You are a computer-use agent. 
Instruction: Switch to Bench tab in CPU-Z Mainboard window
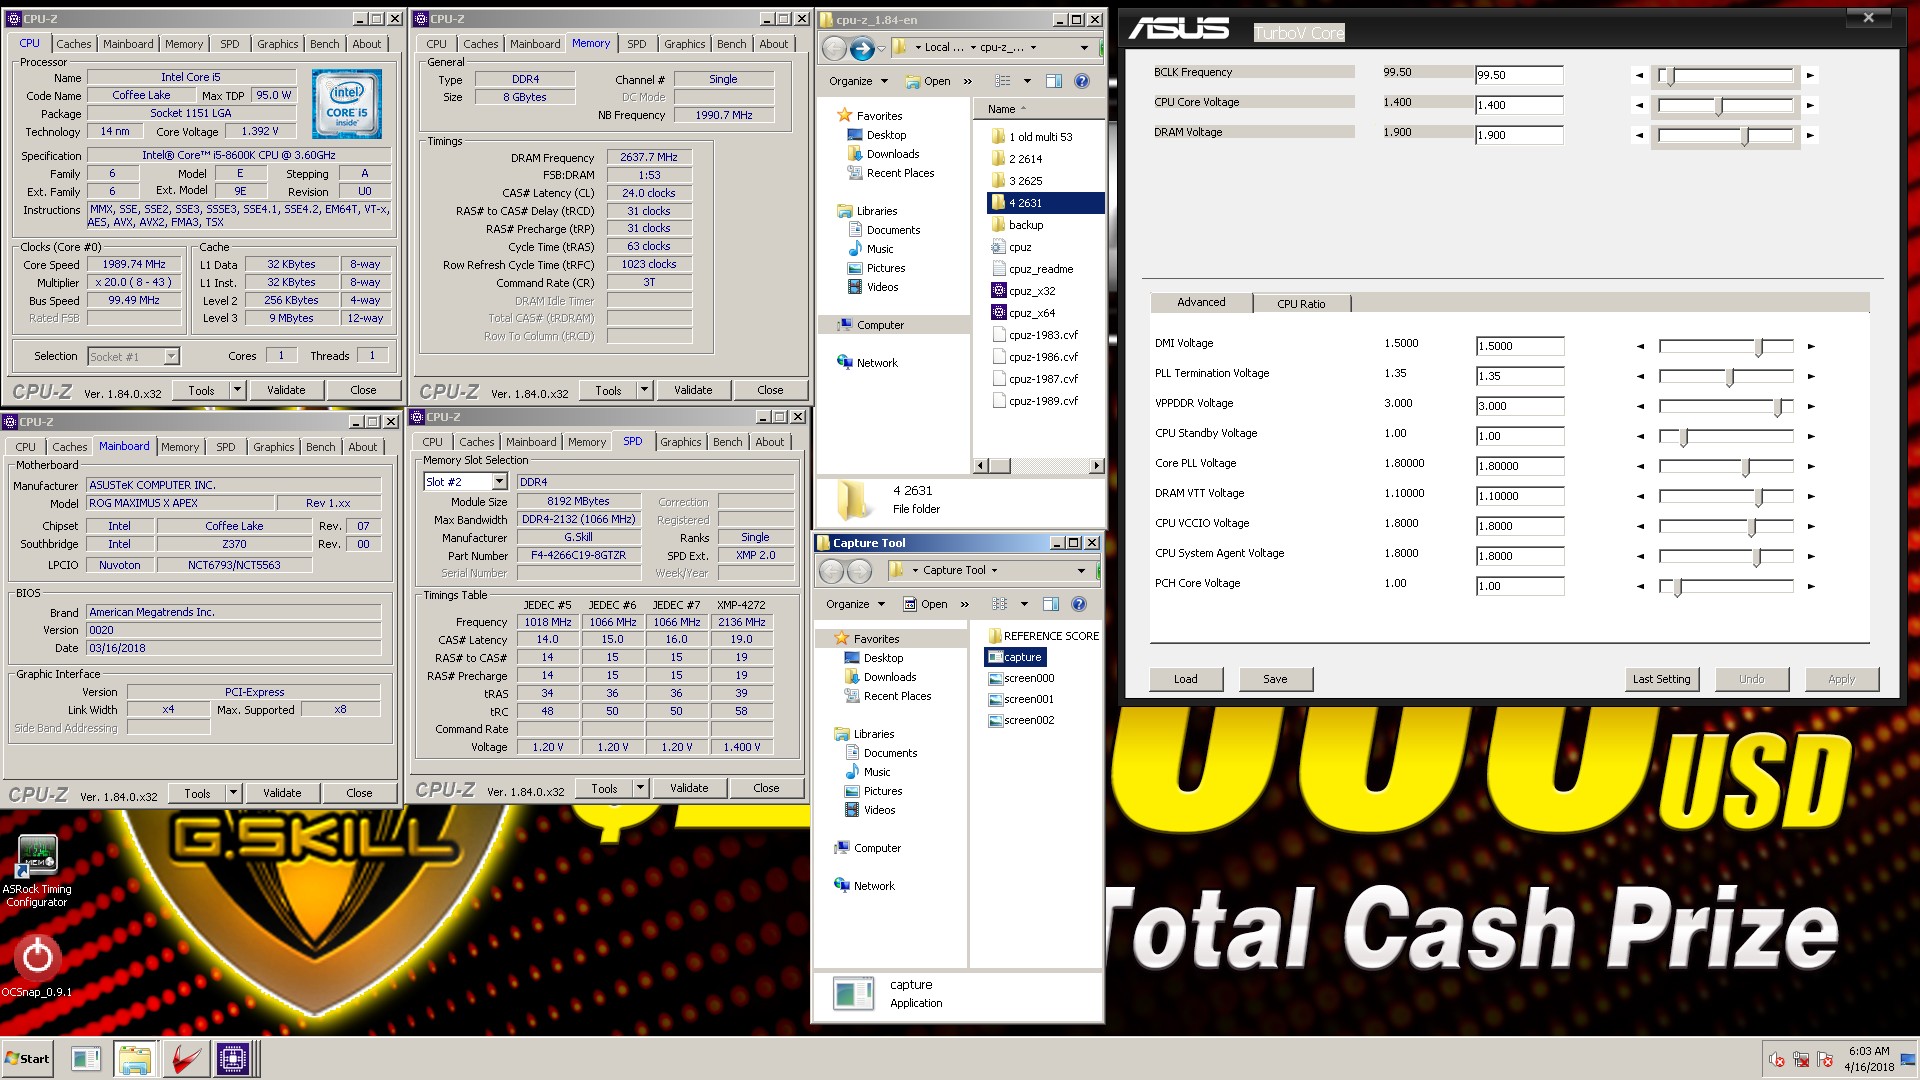pos(320,447)
